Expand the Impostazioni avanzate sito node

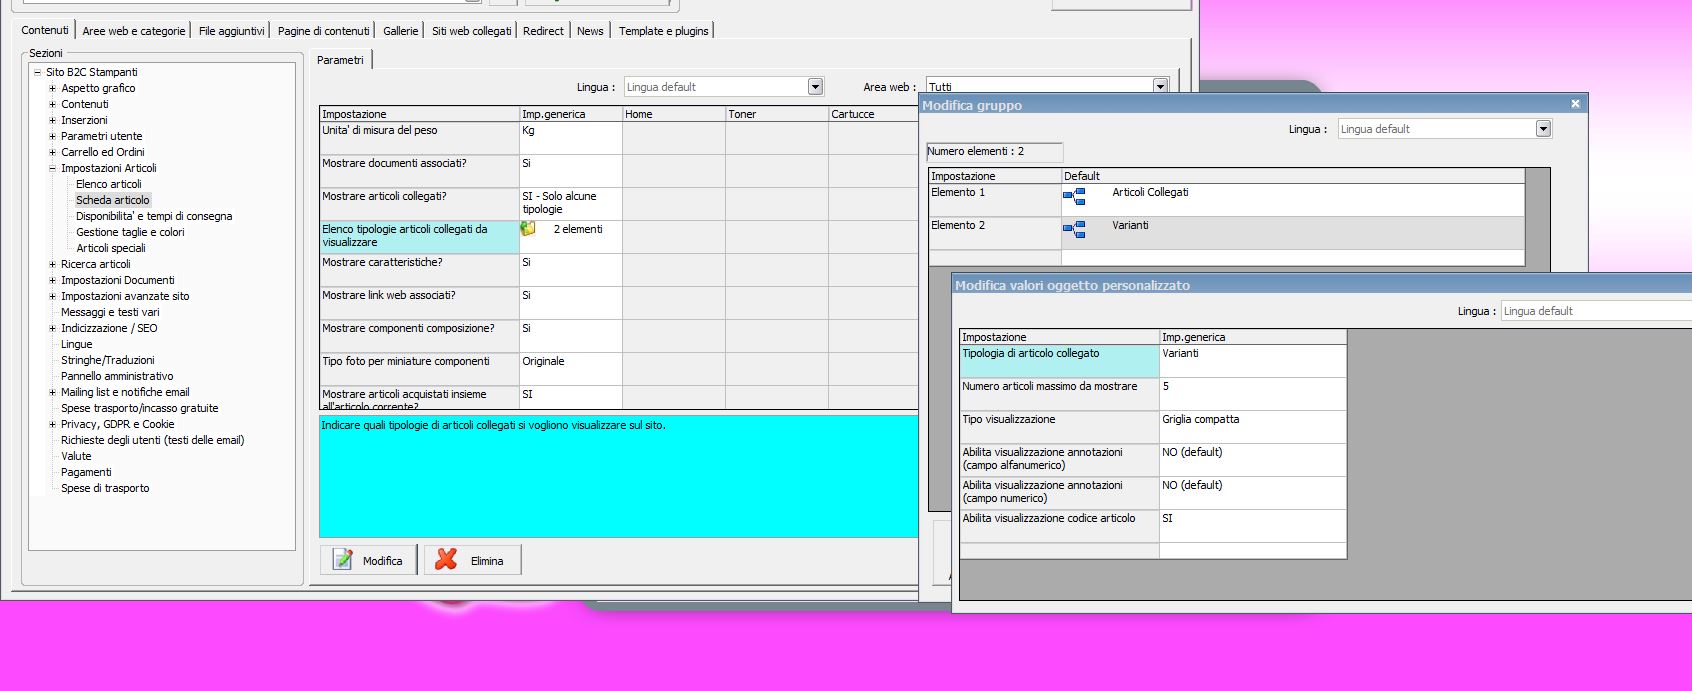coord(53,296)
